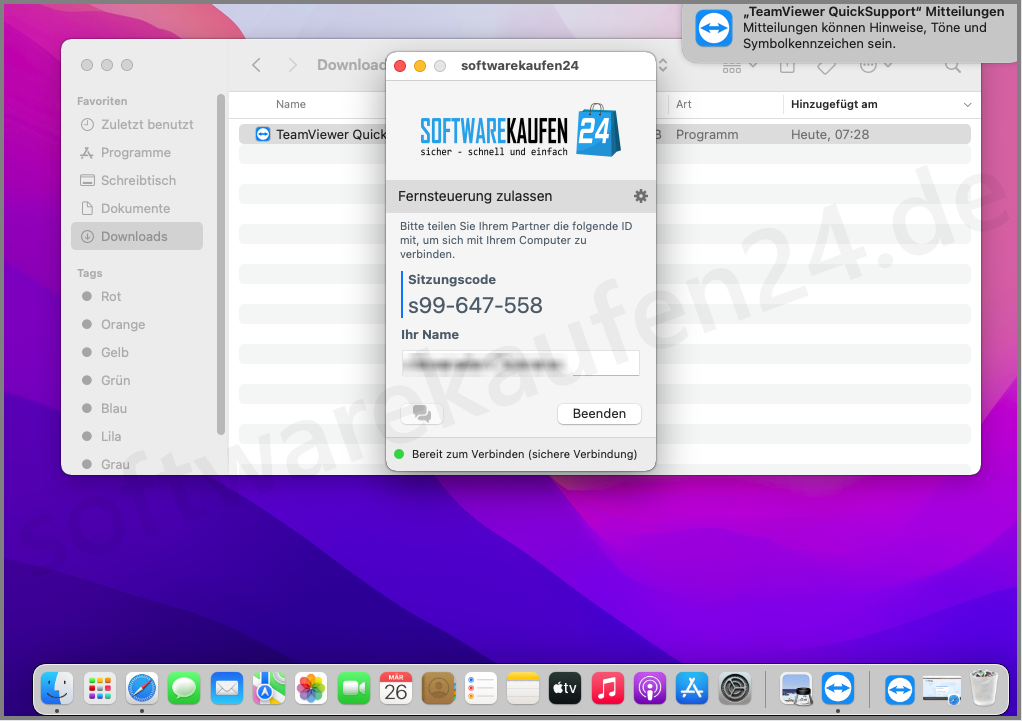Open Mail from the Dock
Image resolution: width=1022 pixels, height=721 pixels.
tap(227, 688)
